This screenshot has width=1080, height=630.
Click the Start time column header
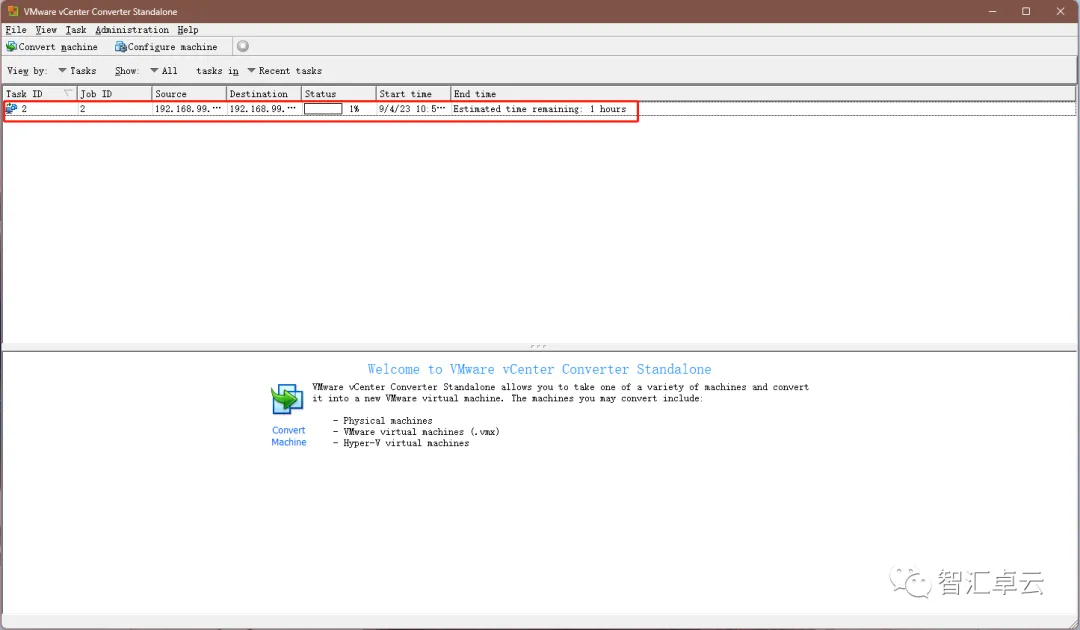click(x=413, y=94)
